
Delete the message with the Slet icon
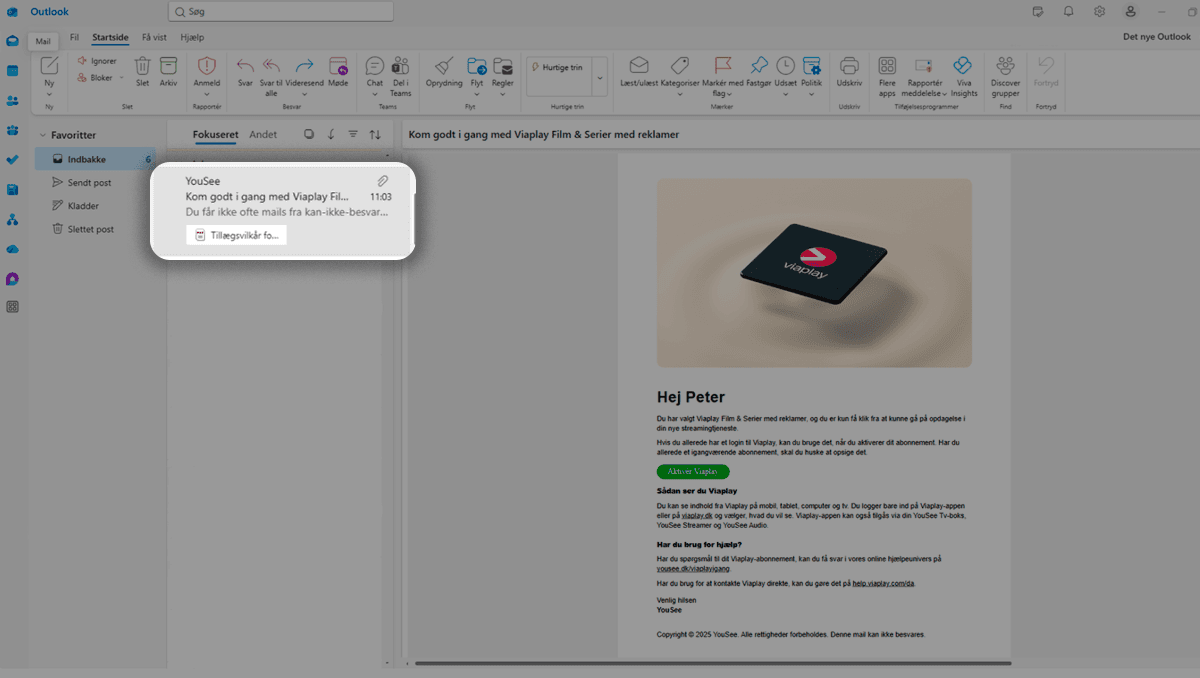142,66
